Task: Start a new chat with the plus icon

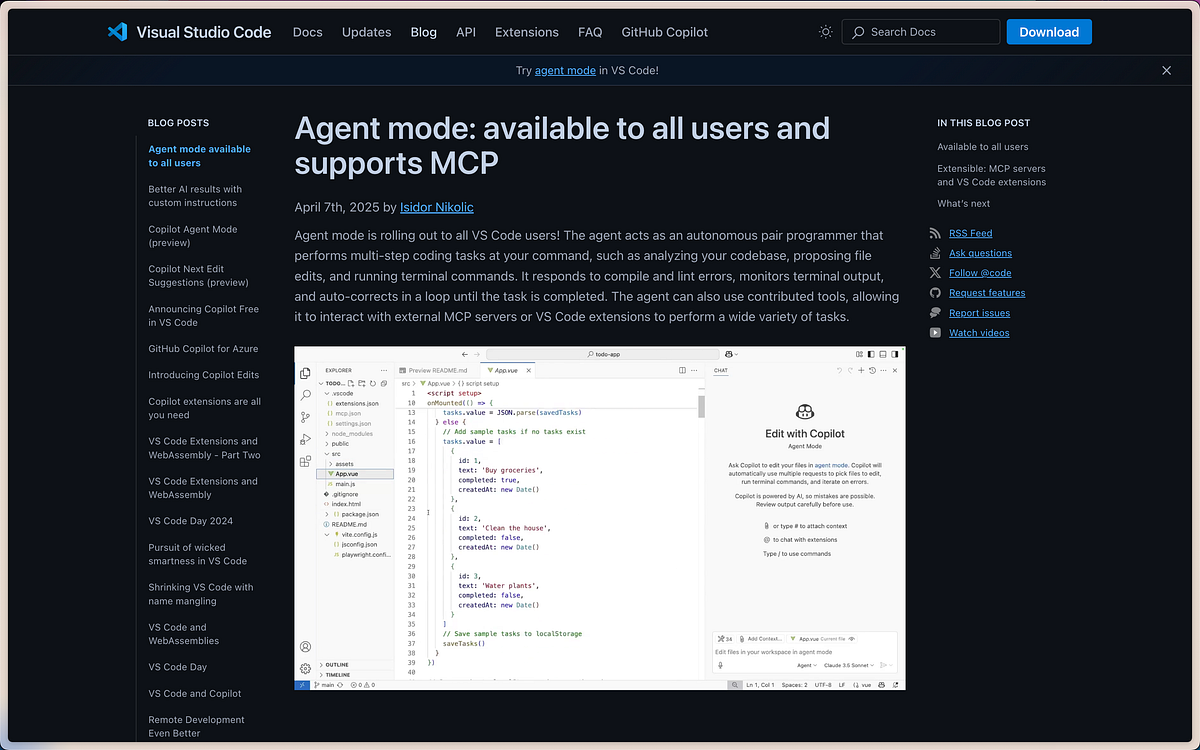Action: pos(860,371)
